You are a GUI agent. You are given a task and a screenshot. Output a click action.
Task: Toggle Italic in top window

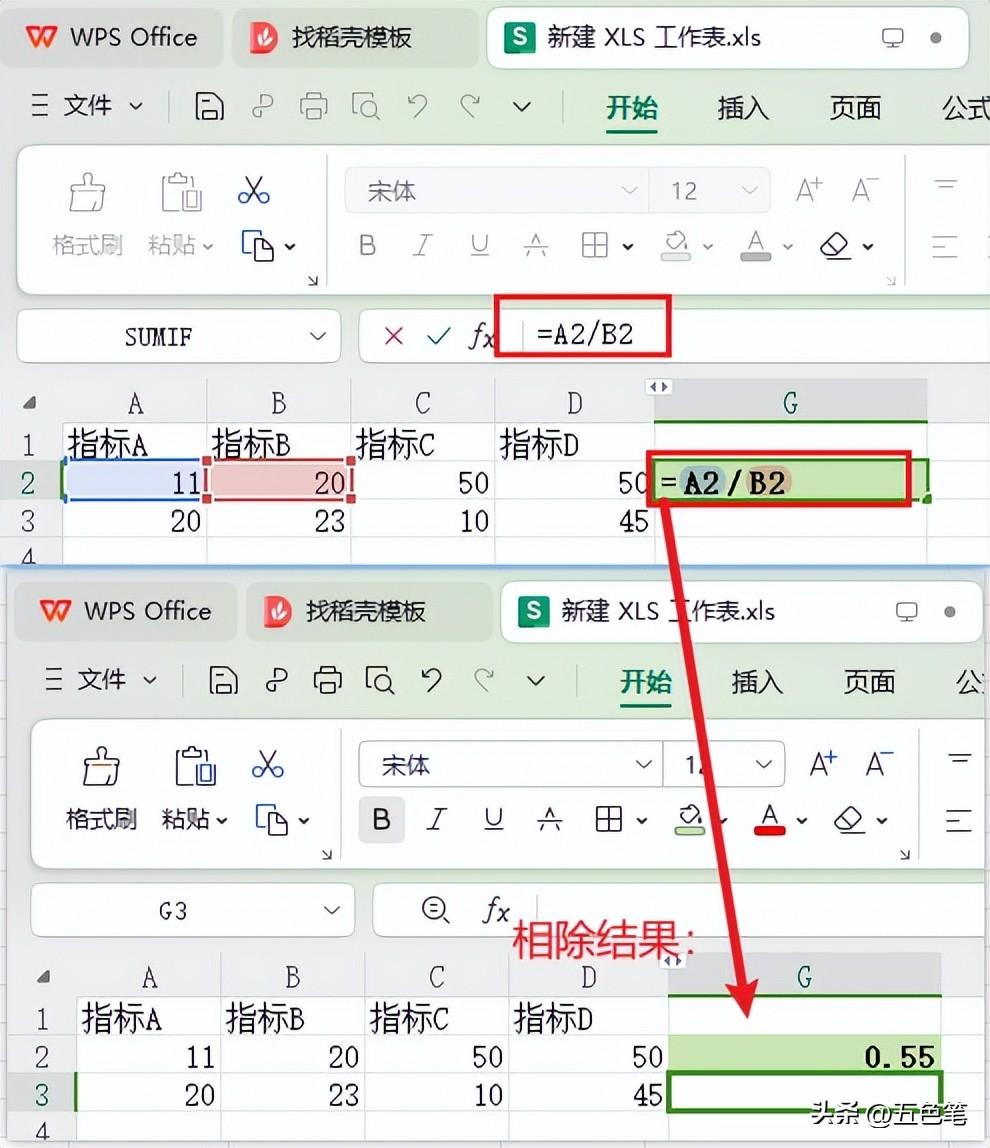click(423, 245)
